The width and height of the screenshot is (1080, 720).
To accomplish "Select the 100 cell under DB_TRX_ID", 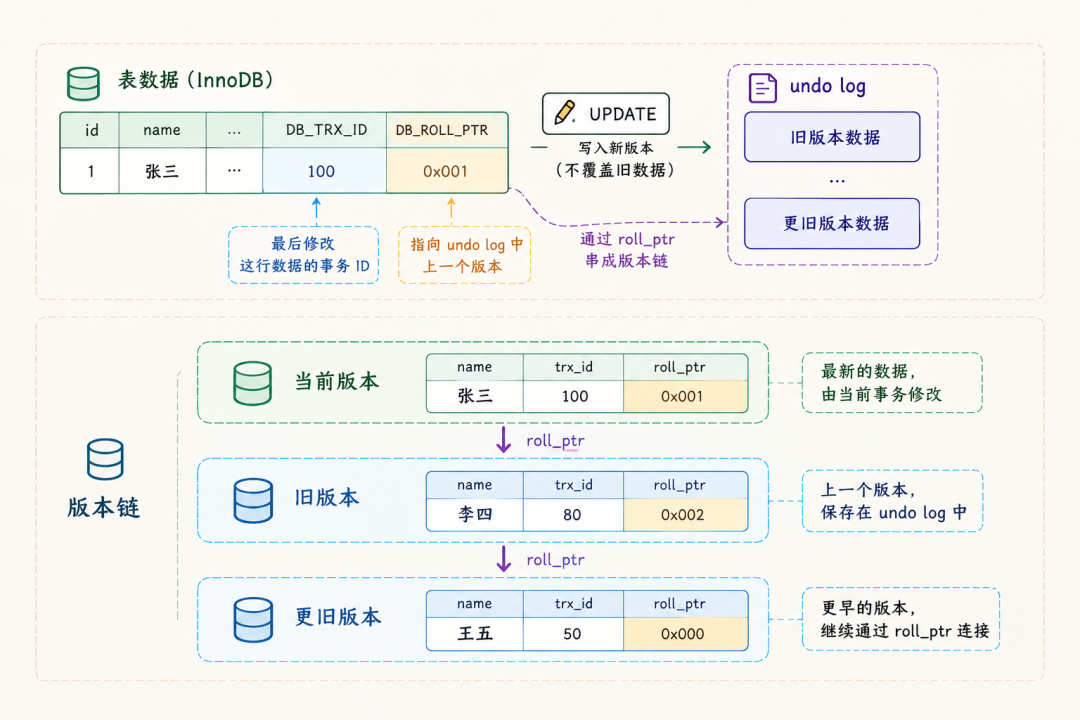I will tap(324, 170).
